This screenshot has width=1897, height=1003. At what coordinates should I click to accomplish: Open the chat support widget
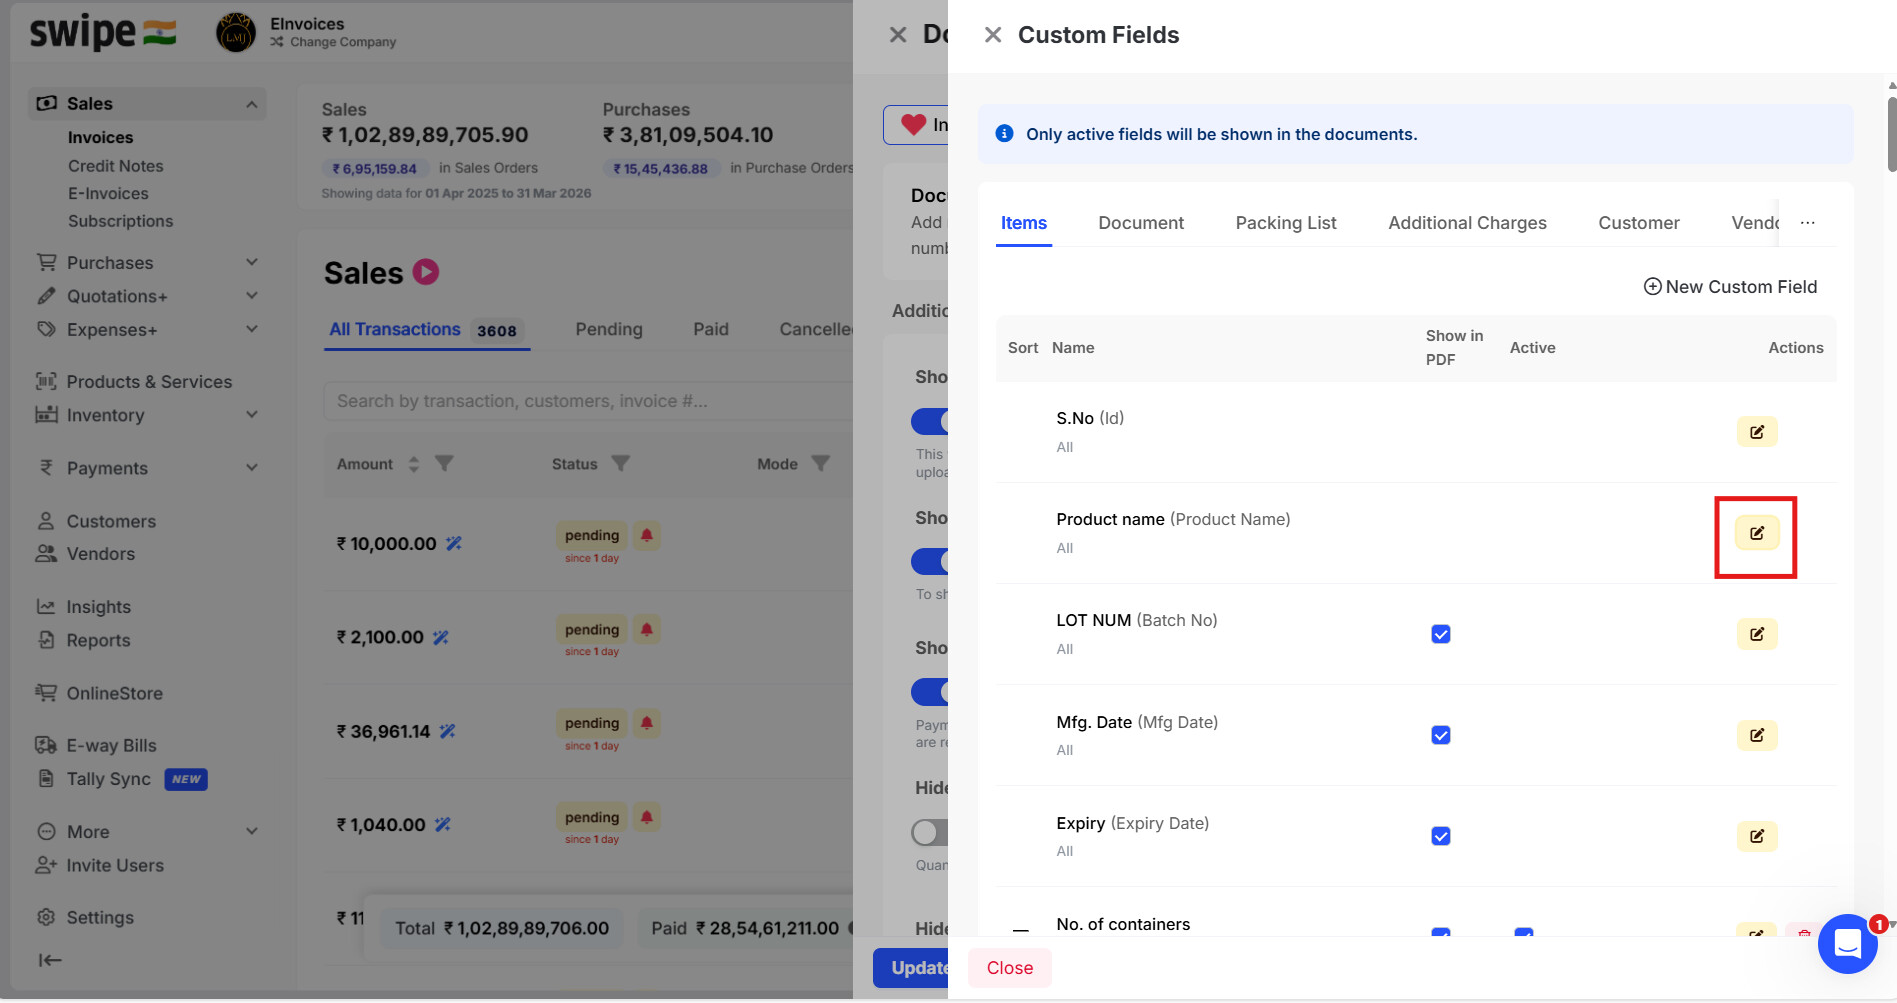pyautogui.click(x=1847, y=943)
